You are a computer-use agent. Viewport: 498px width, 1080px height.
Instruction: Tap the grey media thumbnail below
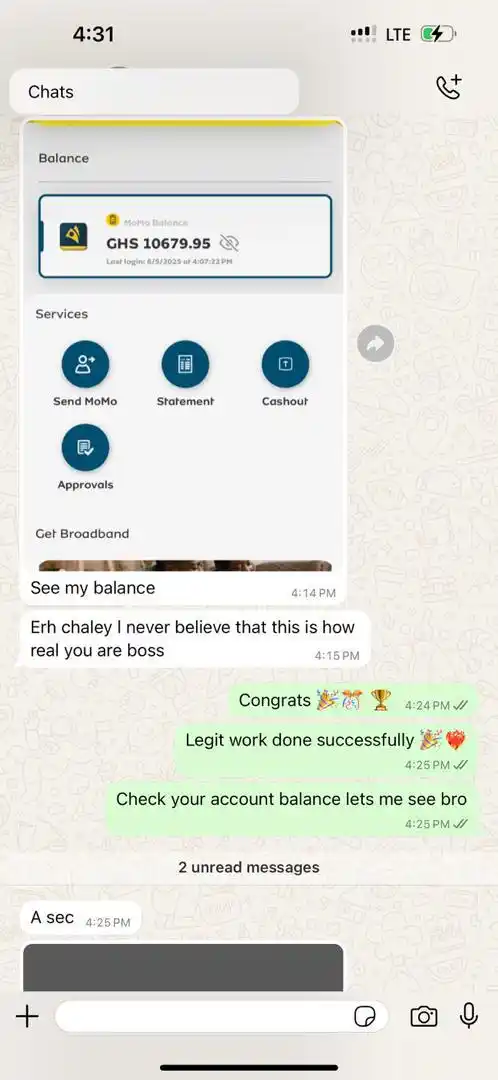[183, 968]
